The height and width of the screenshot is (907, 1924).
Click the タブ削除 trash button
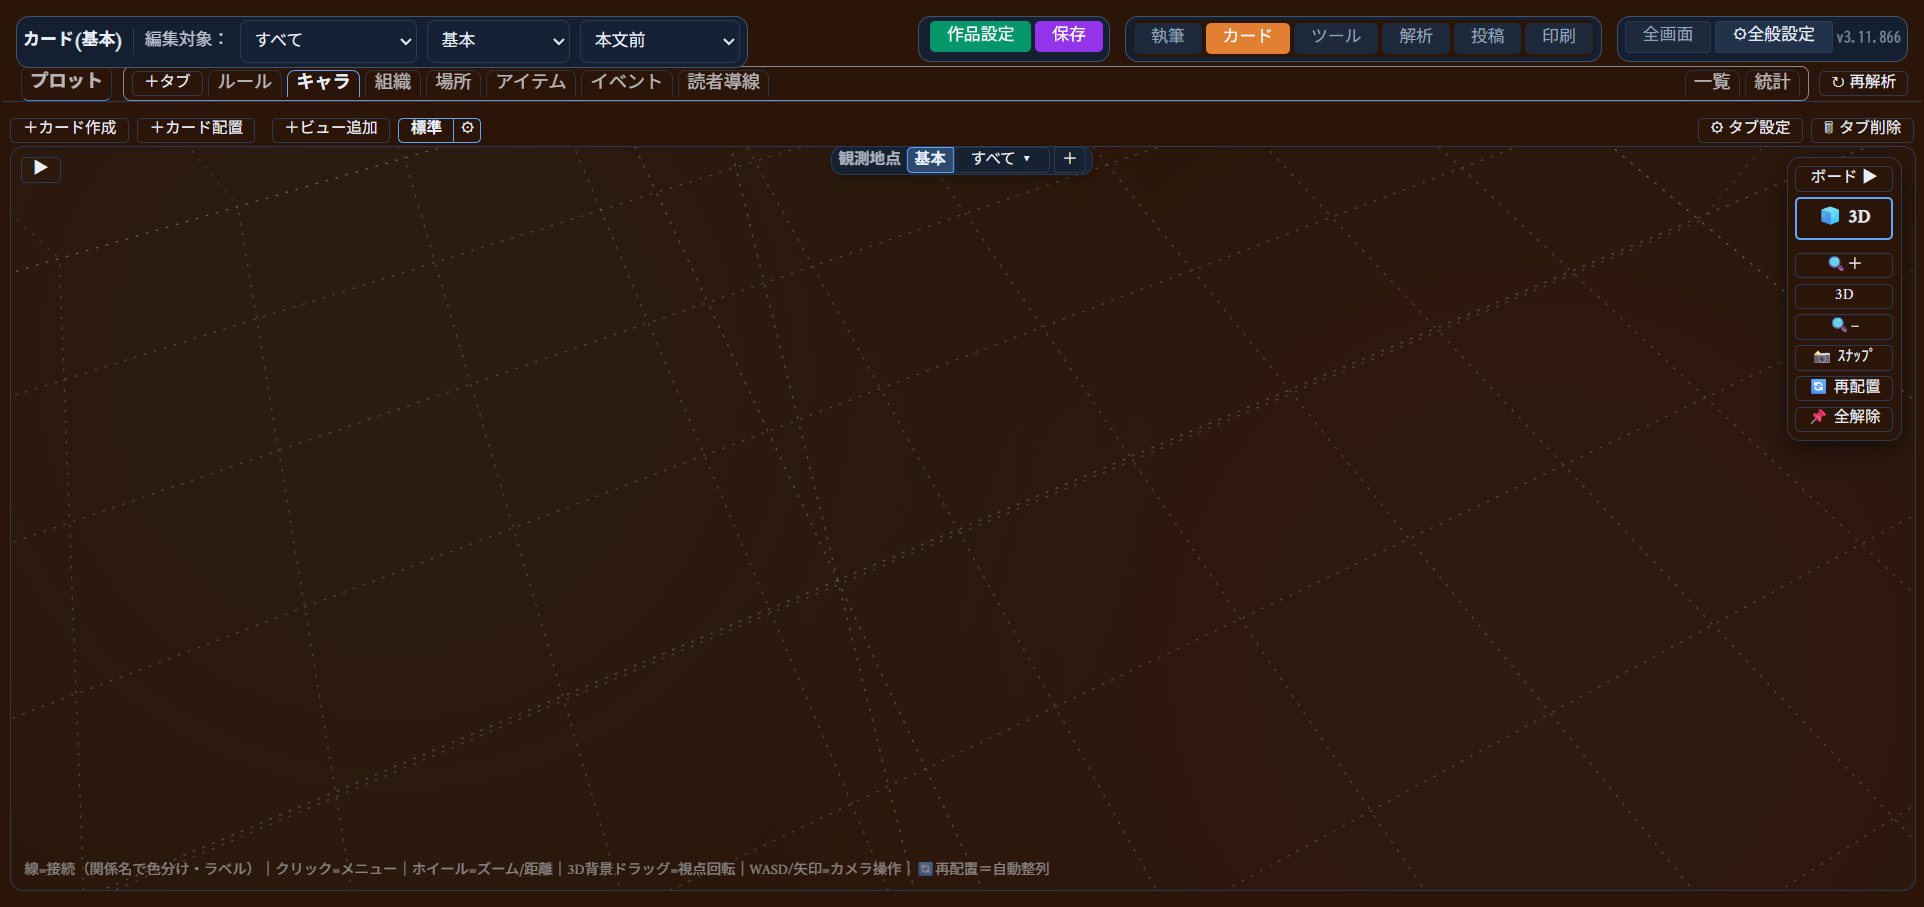point(1862,129)
